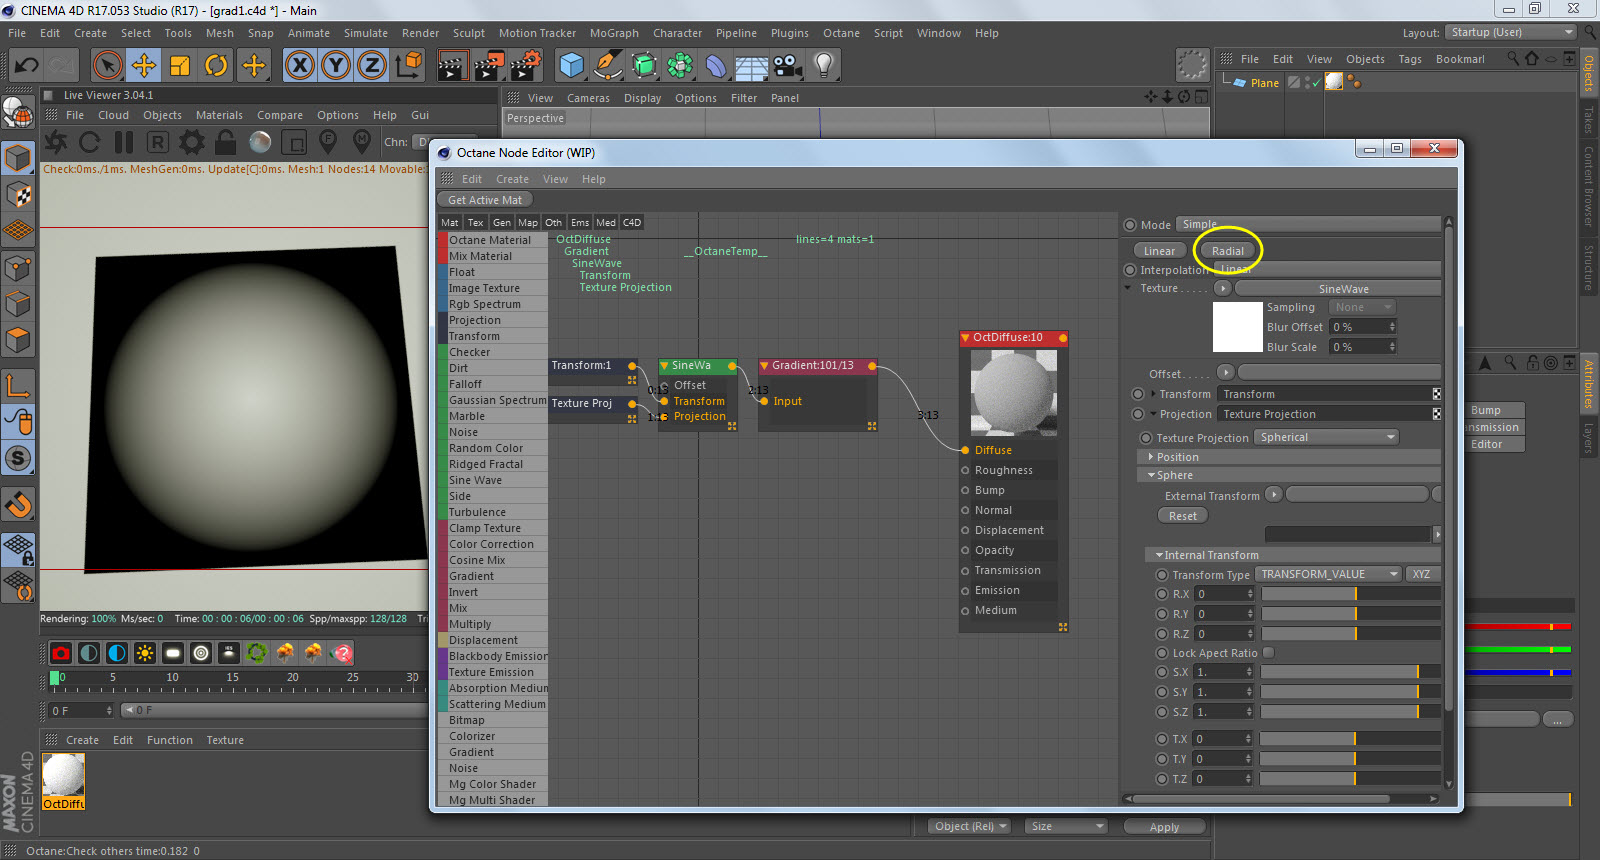This screenshot has width=1600, height=860.
Task: Open the Spherical projection dropdown
Action: click(1326, 438)
